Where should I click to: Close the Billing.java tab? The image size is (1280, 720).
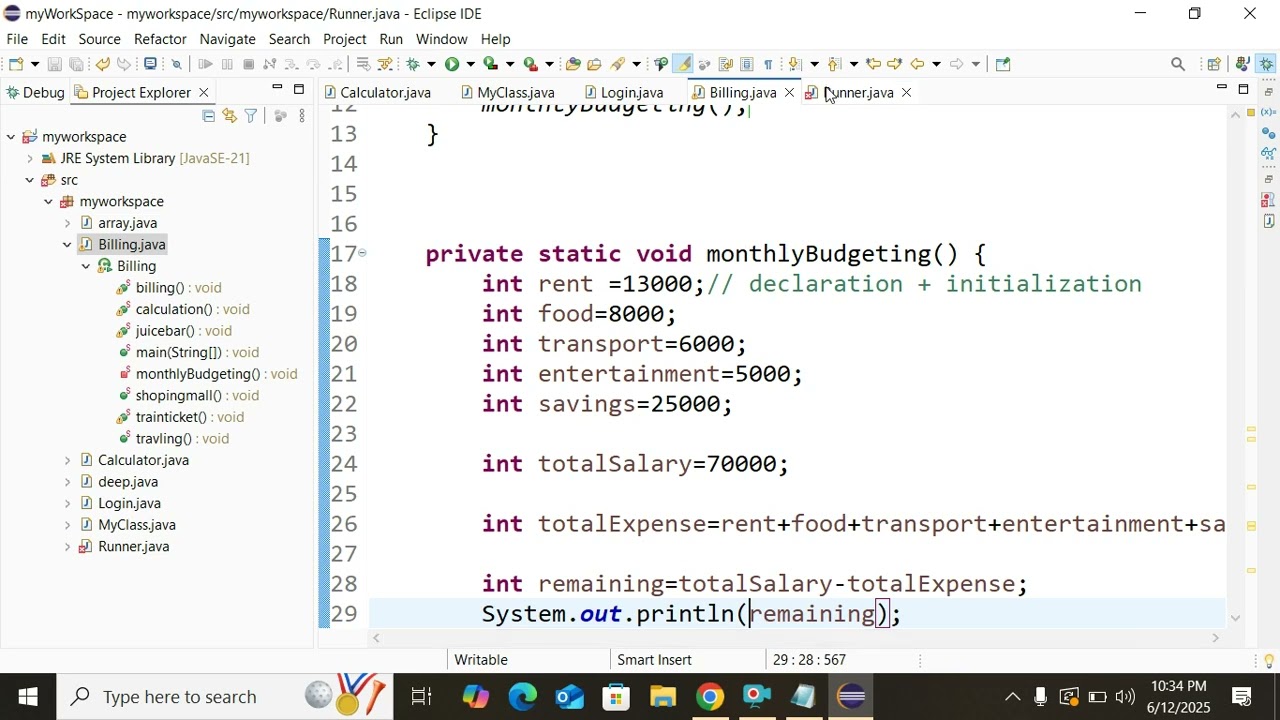coord(789,92)
